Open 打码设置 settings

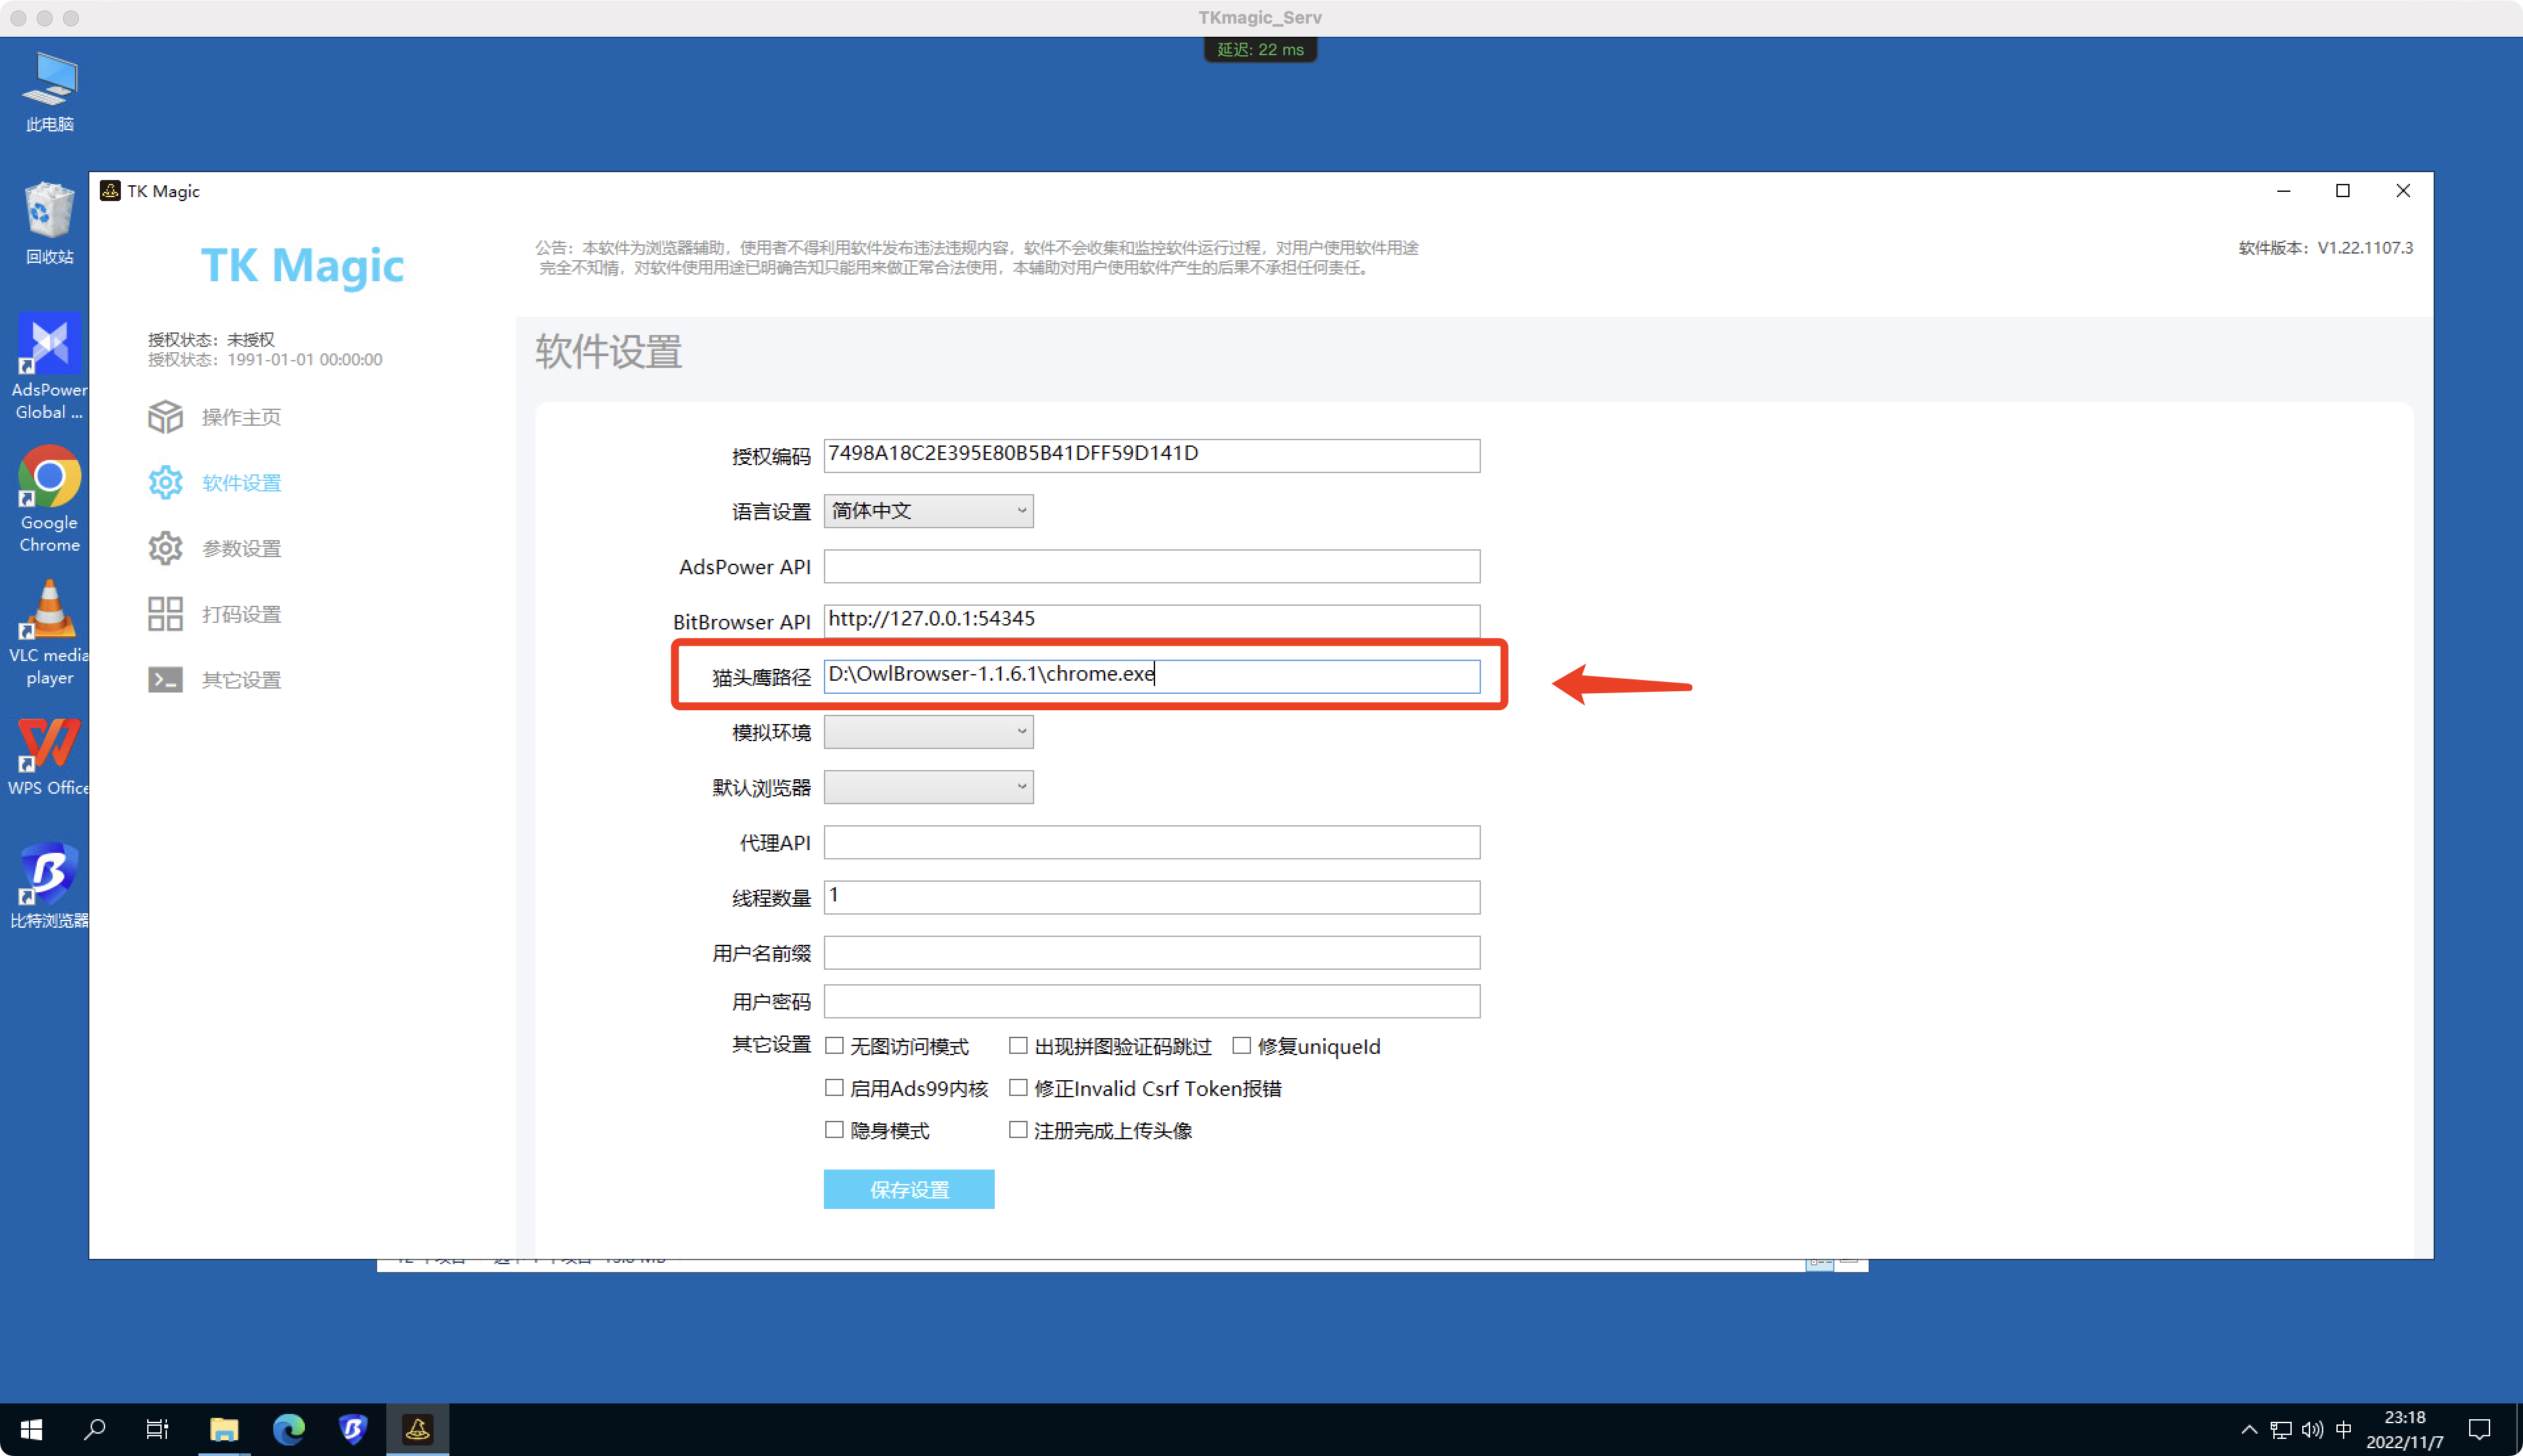click(x=240, y=613)
